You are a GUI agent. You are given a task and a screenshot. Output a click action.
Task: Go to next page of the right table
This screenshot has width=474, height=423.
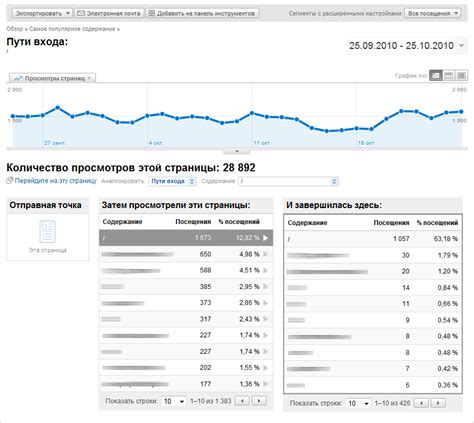click(438, 403)
